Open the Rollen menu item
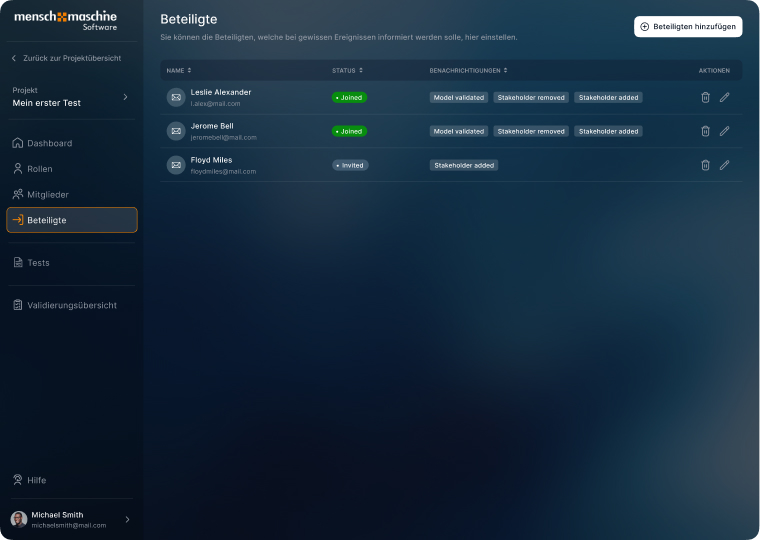Image resolution: width=760 pixels, height=540 pixels. (x=72, y=169)
